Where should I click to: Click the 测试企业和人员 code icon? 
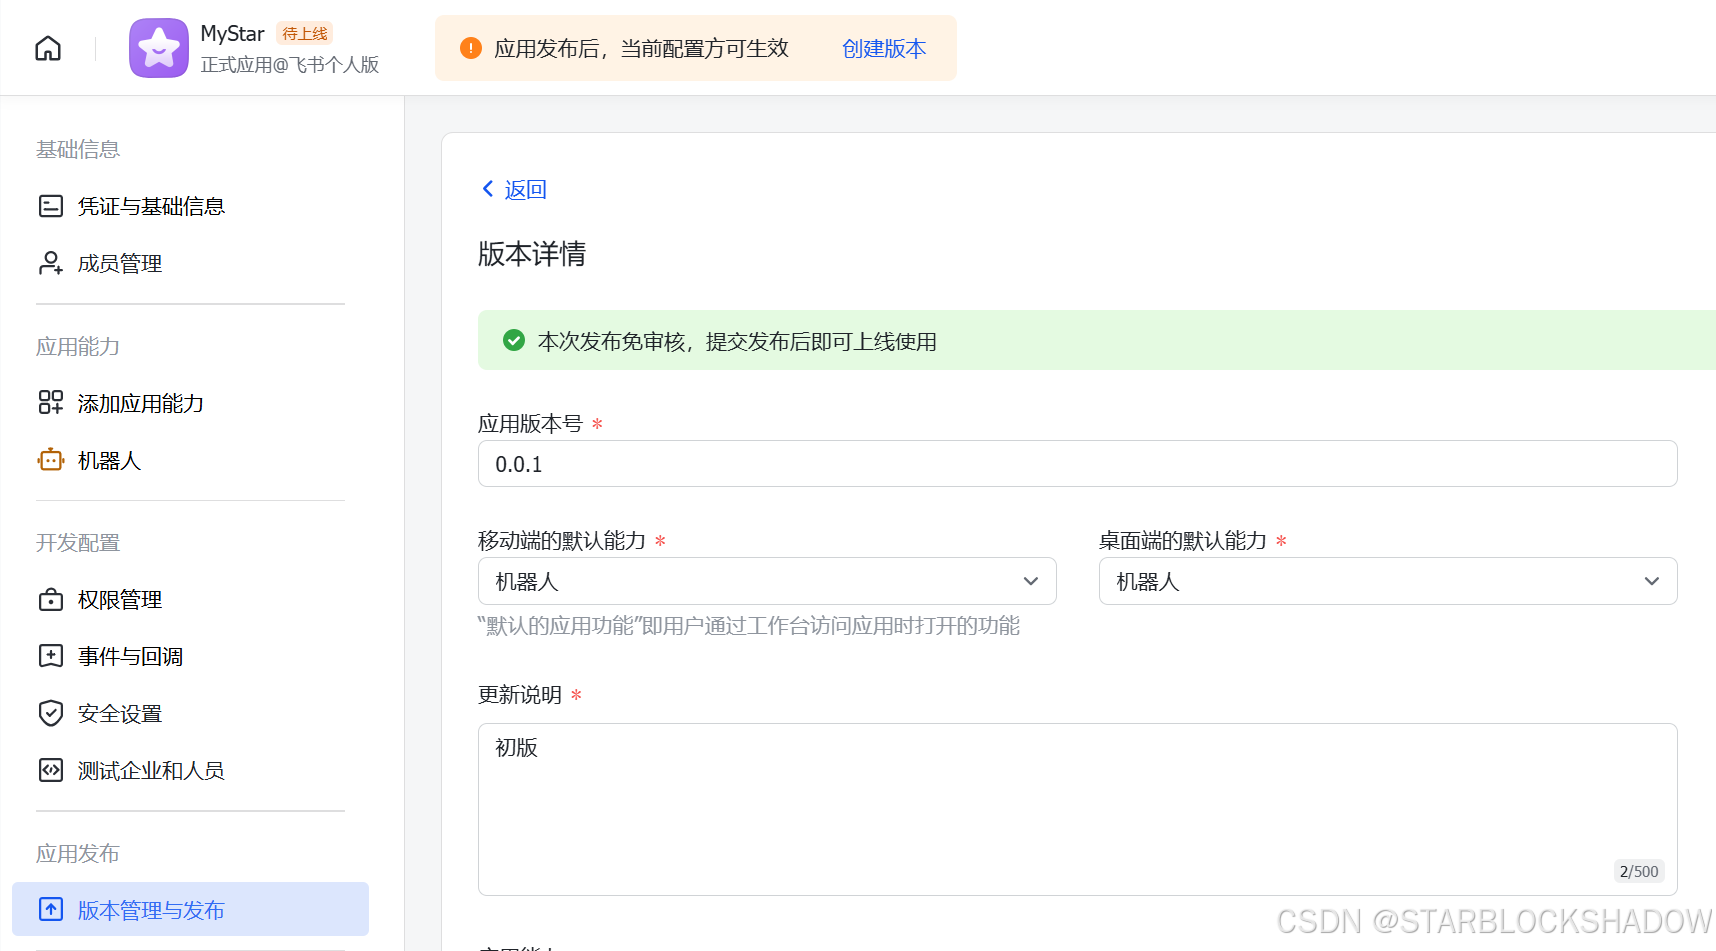point(50,770)
